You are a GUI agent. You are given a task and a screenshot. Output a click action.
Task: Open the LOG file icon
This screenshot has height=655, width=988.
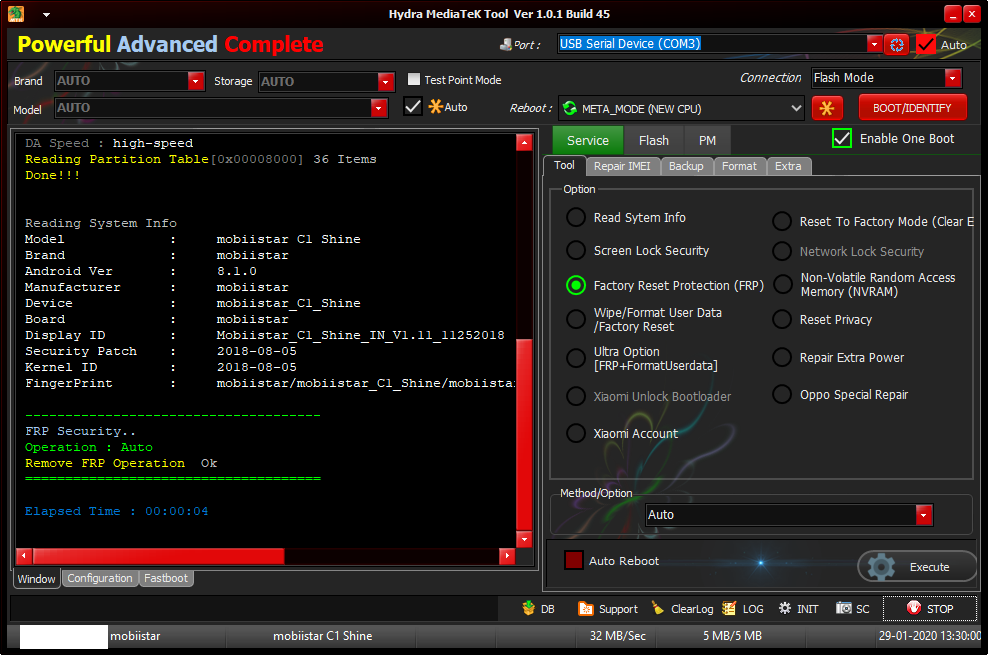[743, 608]
